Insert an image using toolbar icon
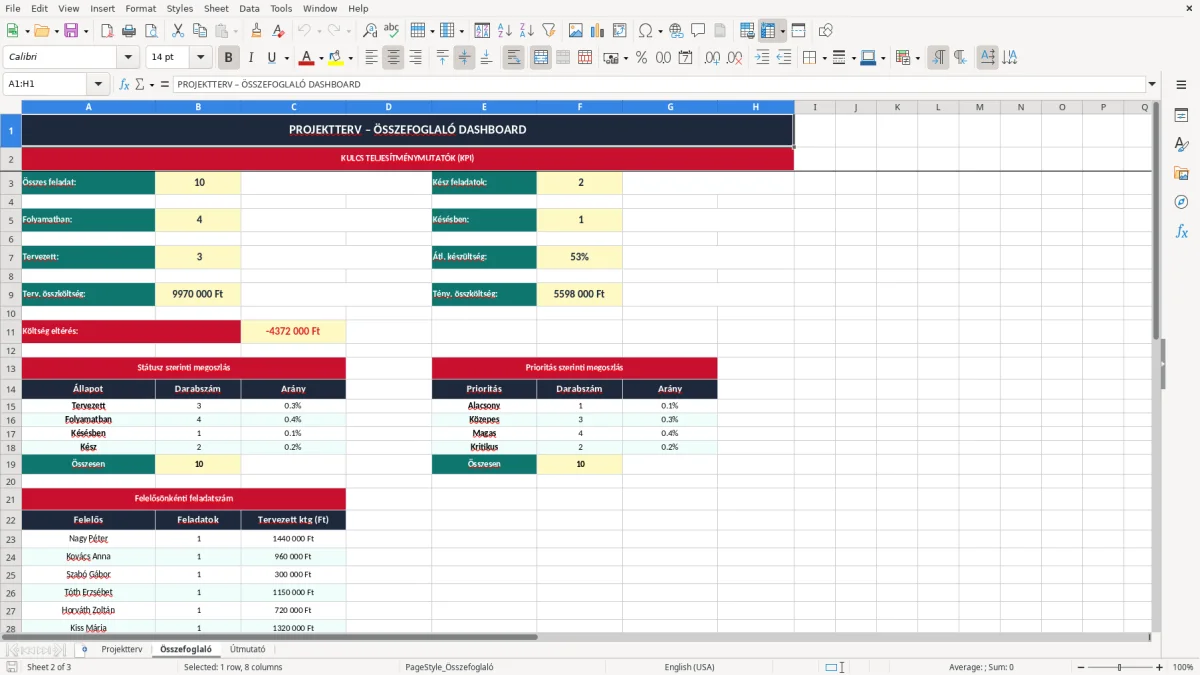 [x=576, y=31]
